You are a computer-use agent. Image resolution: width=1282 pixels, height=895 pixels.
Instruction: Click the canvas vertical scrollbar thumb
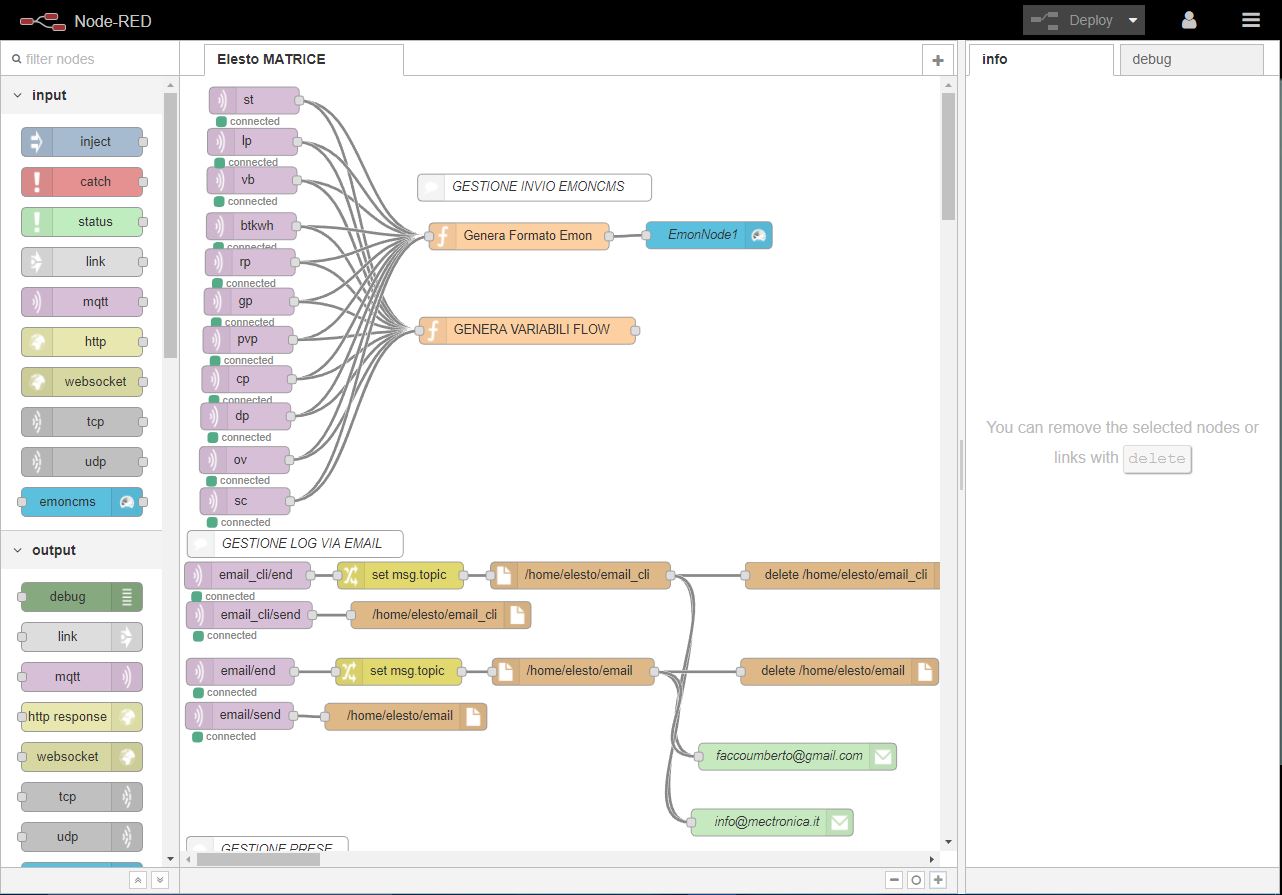point(949,157)
